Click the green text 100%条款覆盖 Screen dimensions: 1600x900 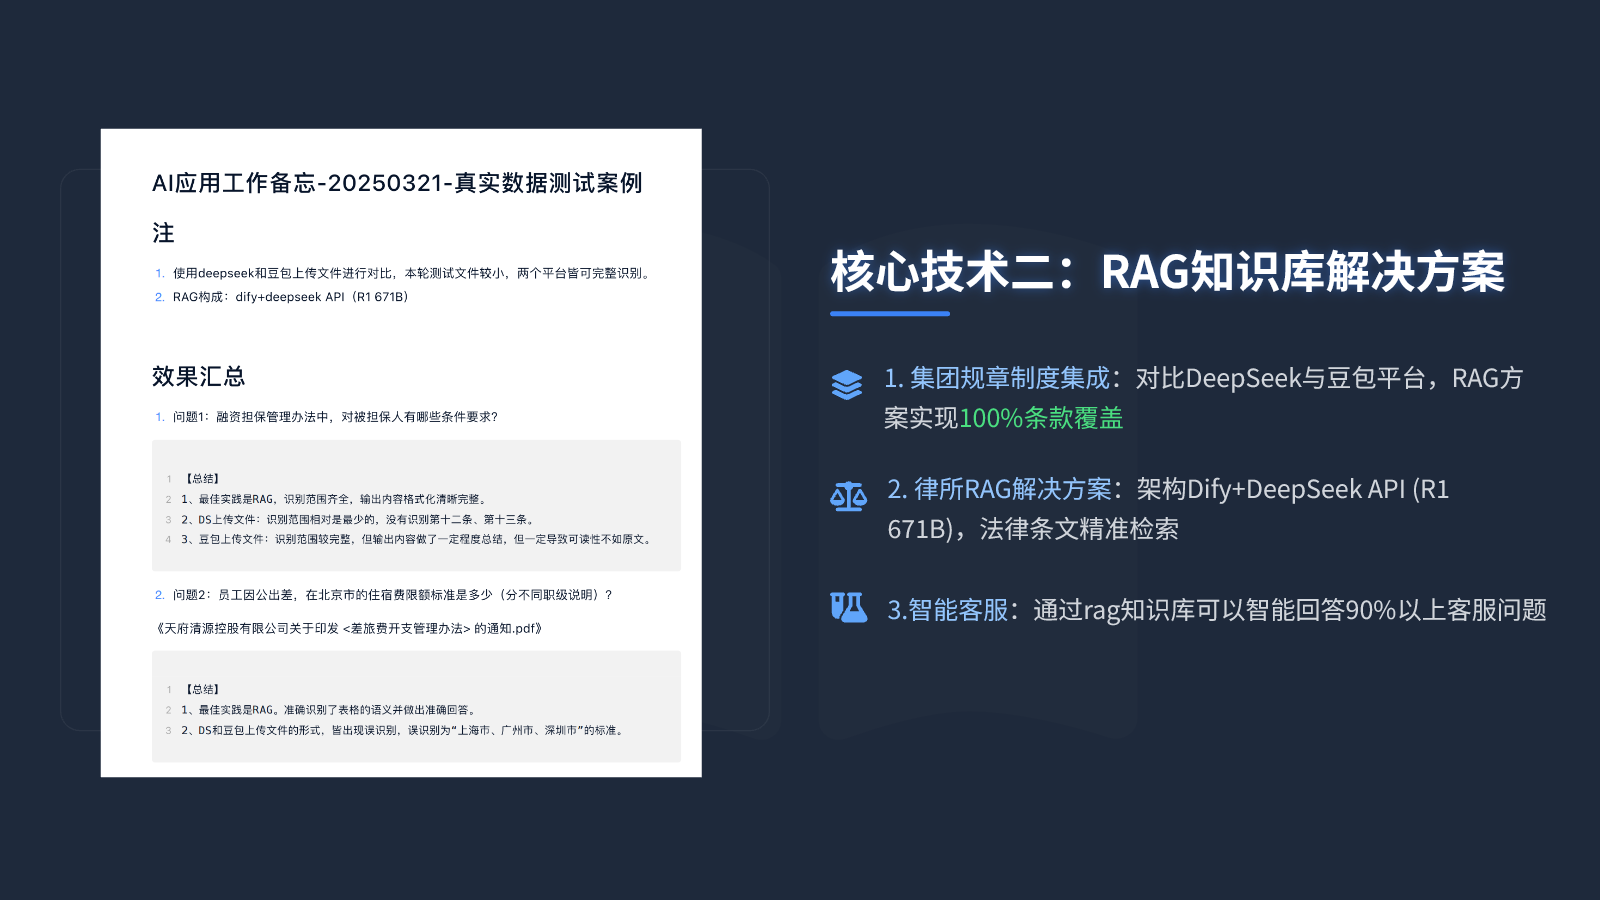click(x=1041, y=418)
